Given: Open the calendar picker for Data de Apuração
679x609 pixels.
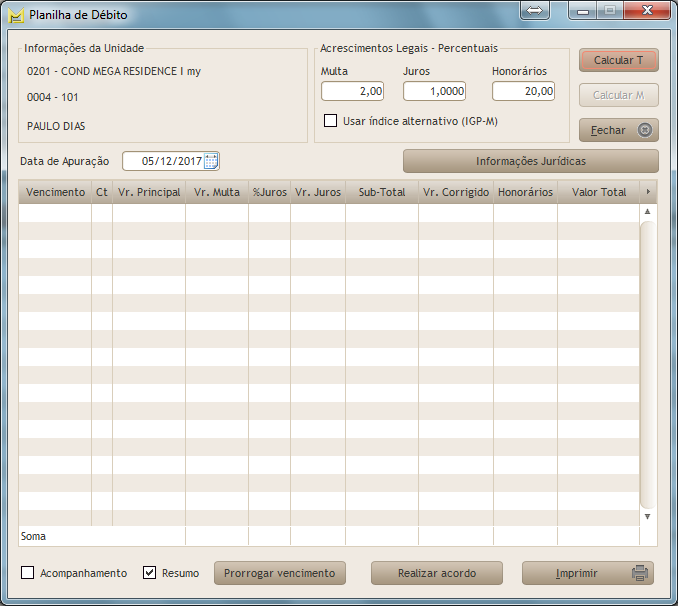Looking at the screenshot, I should [211, 161].
